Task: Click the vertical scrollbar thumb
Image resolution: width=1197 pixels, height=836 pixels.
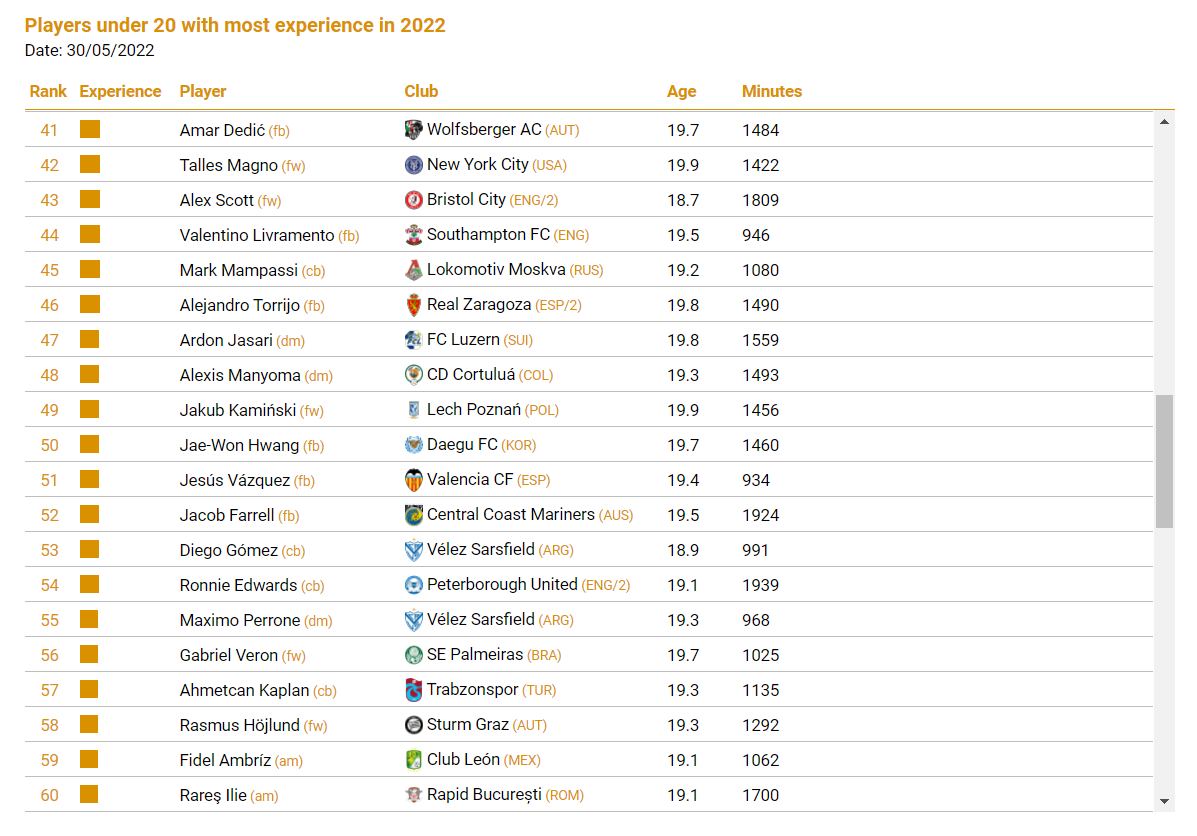Action: pos(1164,461)
